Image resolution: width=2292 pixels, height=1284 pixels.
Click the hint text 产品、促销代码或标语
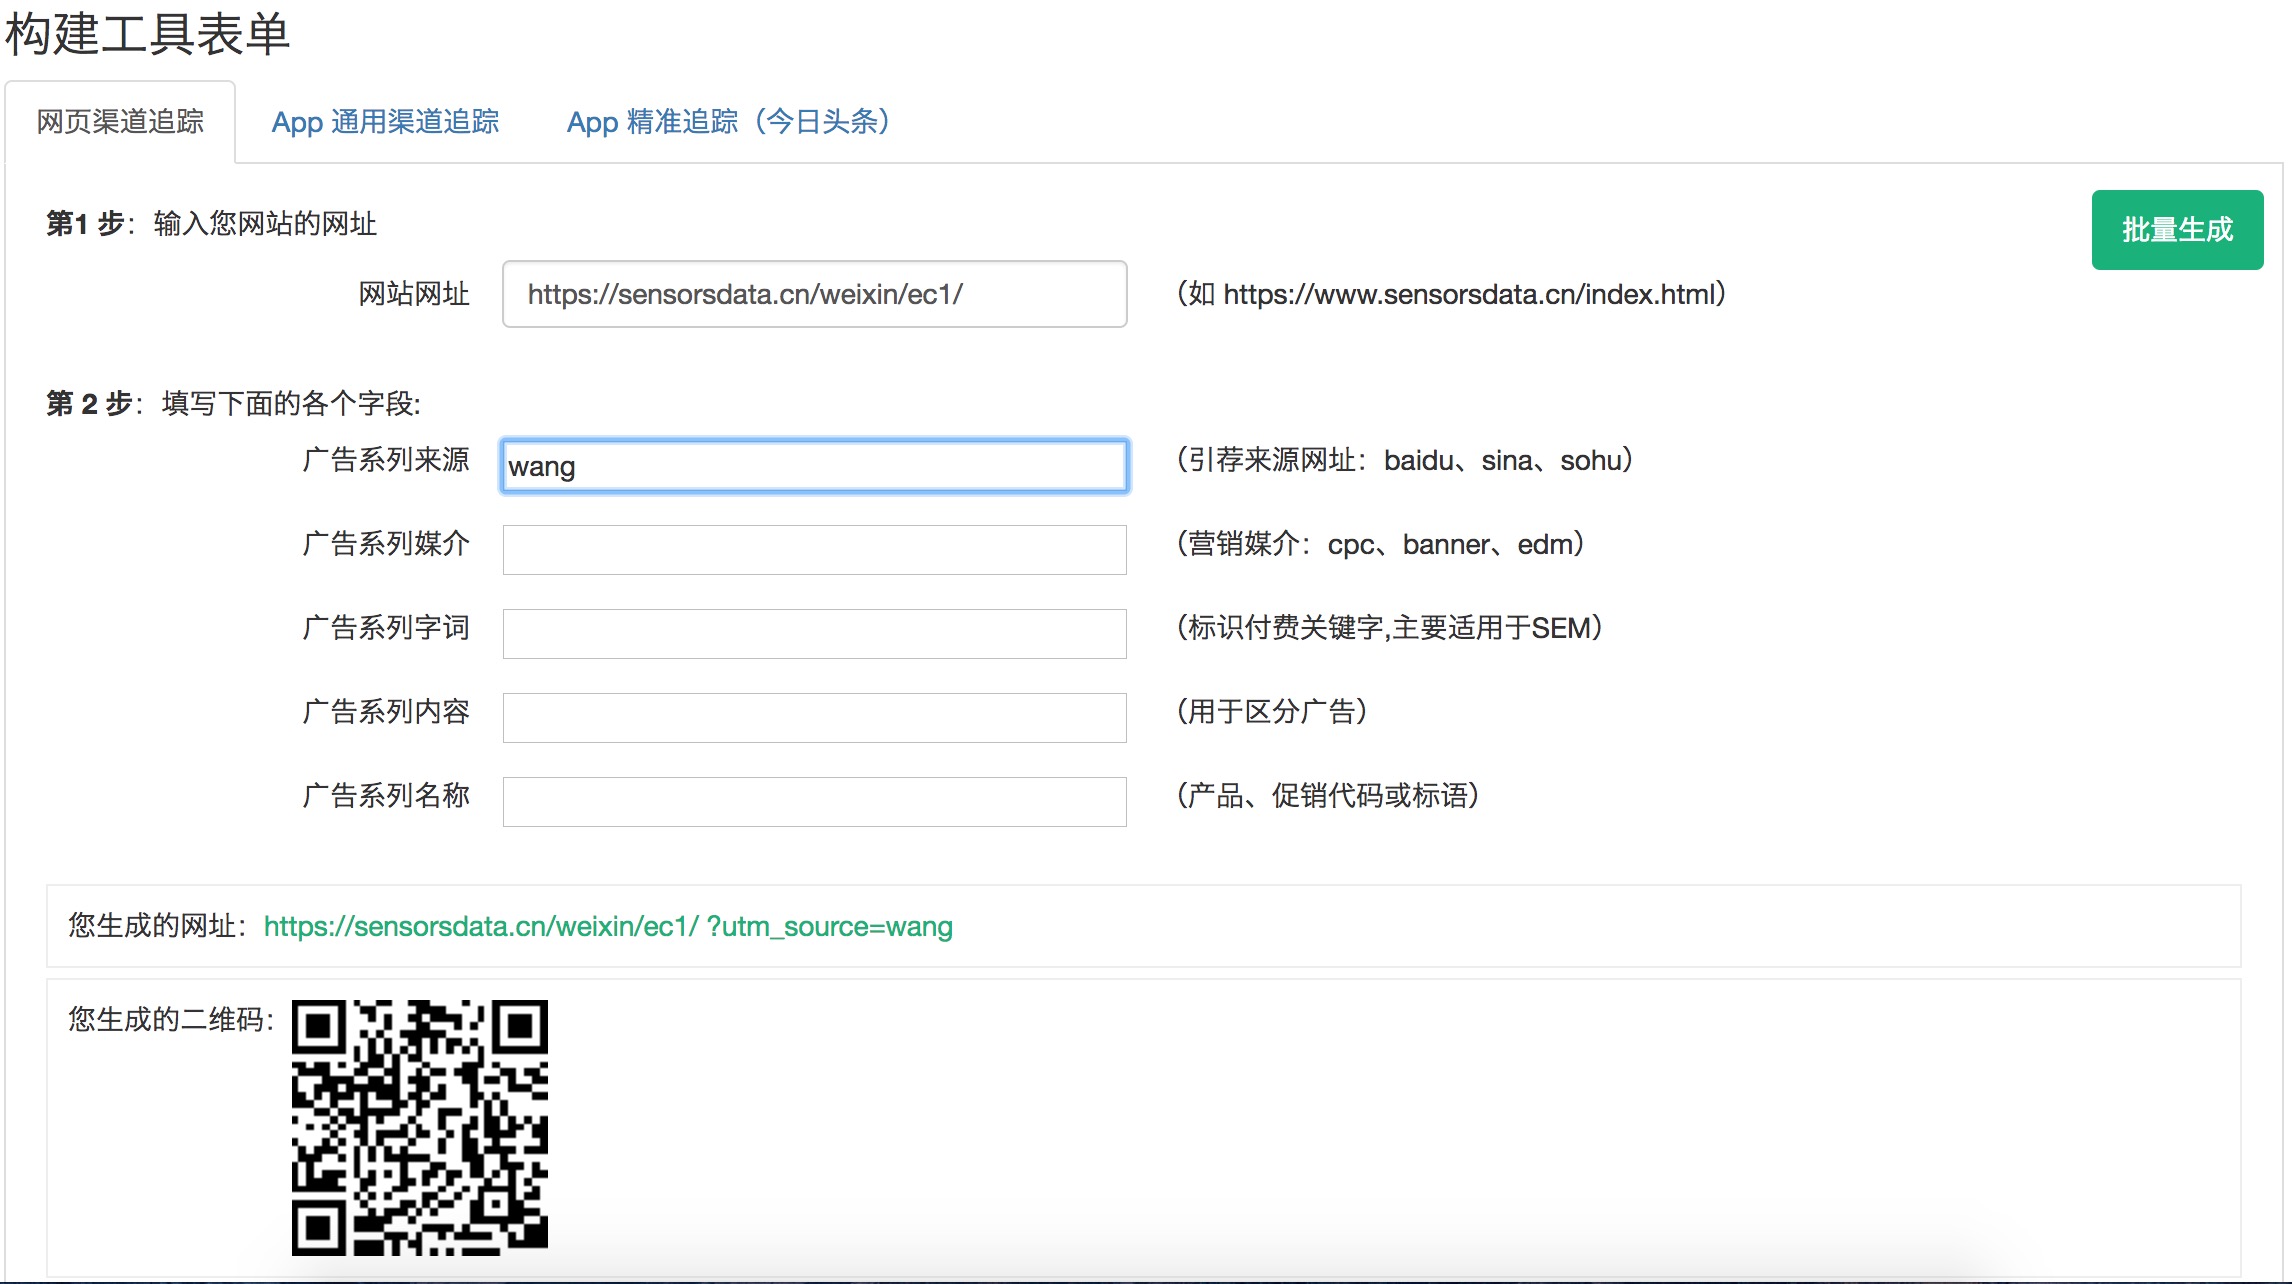[x=1328, y=796]
